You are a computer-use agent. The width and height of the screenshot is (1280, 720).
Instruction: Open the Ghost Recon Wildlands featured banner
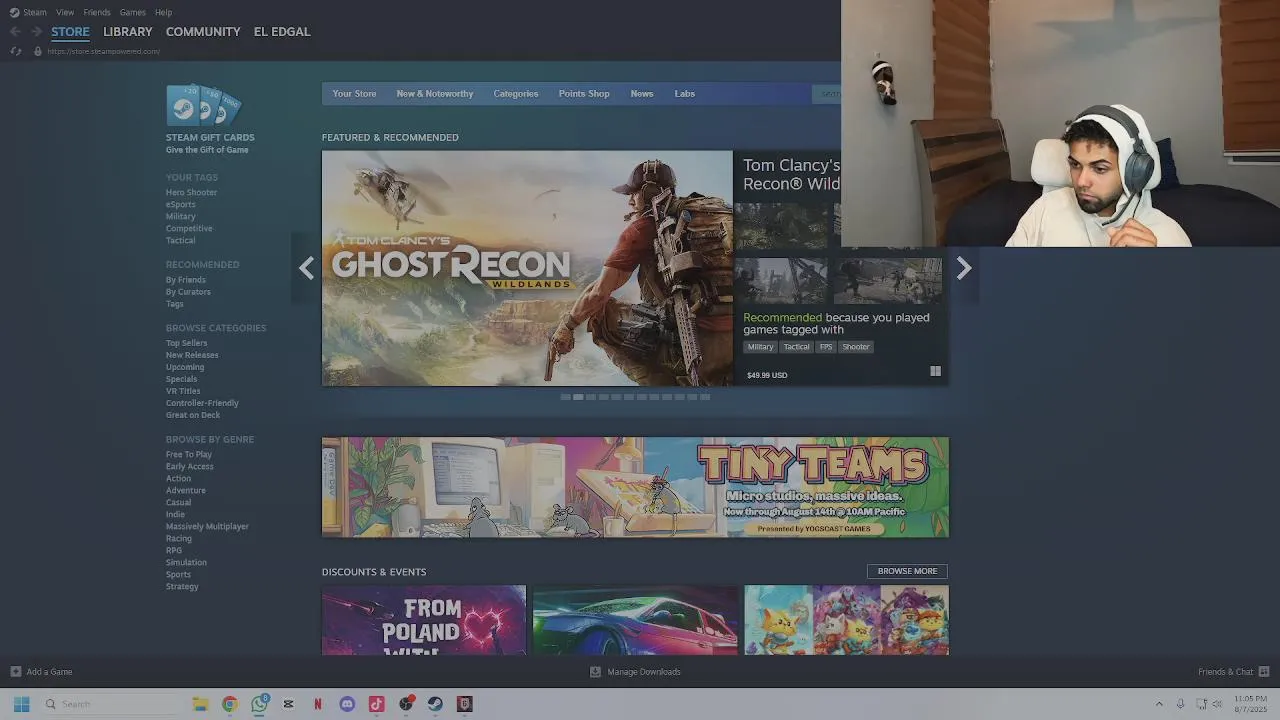[x=527, y=268]
